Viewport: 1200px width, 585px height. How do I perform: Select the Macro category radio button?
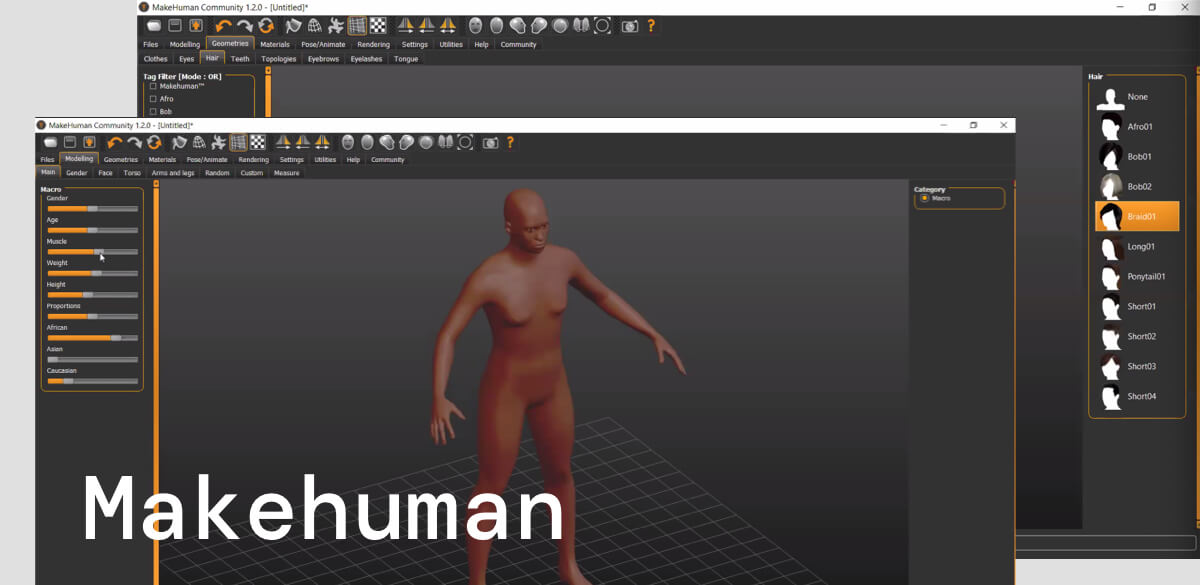[924, 198]
